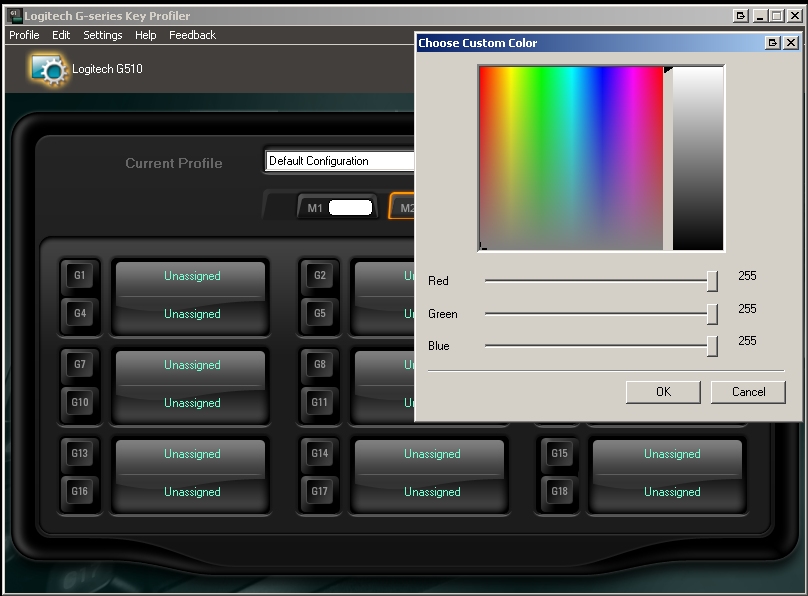Select the G10 key
The image size is (808, 596).
(x=80, y=402)
